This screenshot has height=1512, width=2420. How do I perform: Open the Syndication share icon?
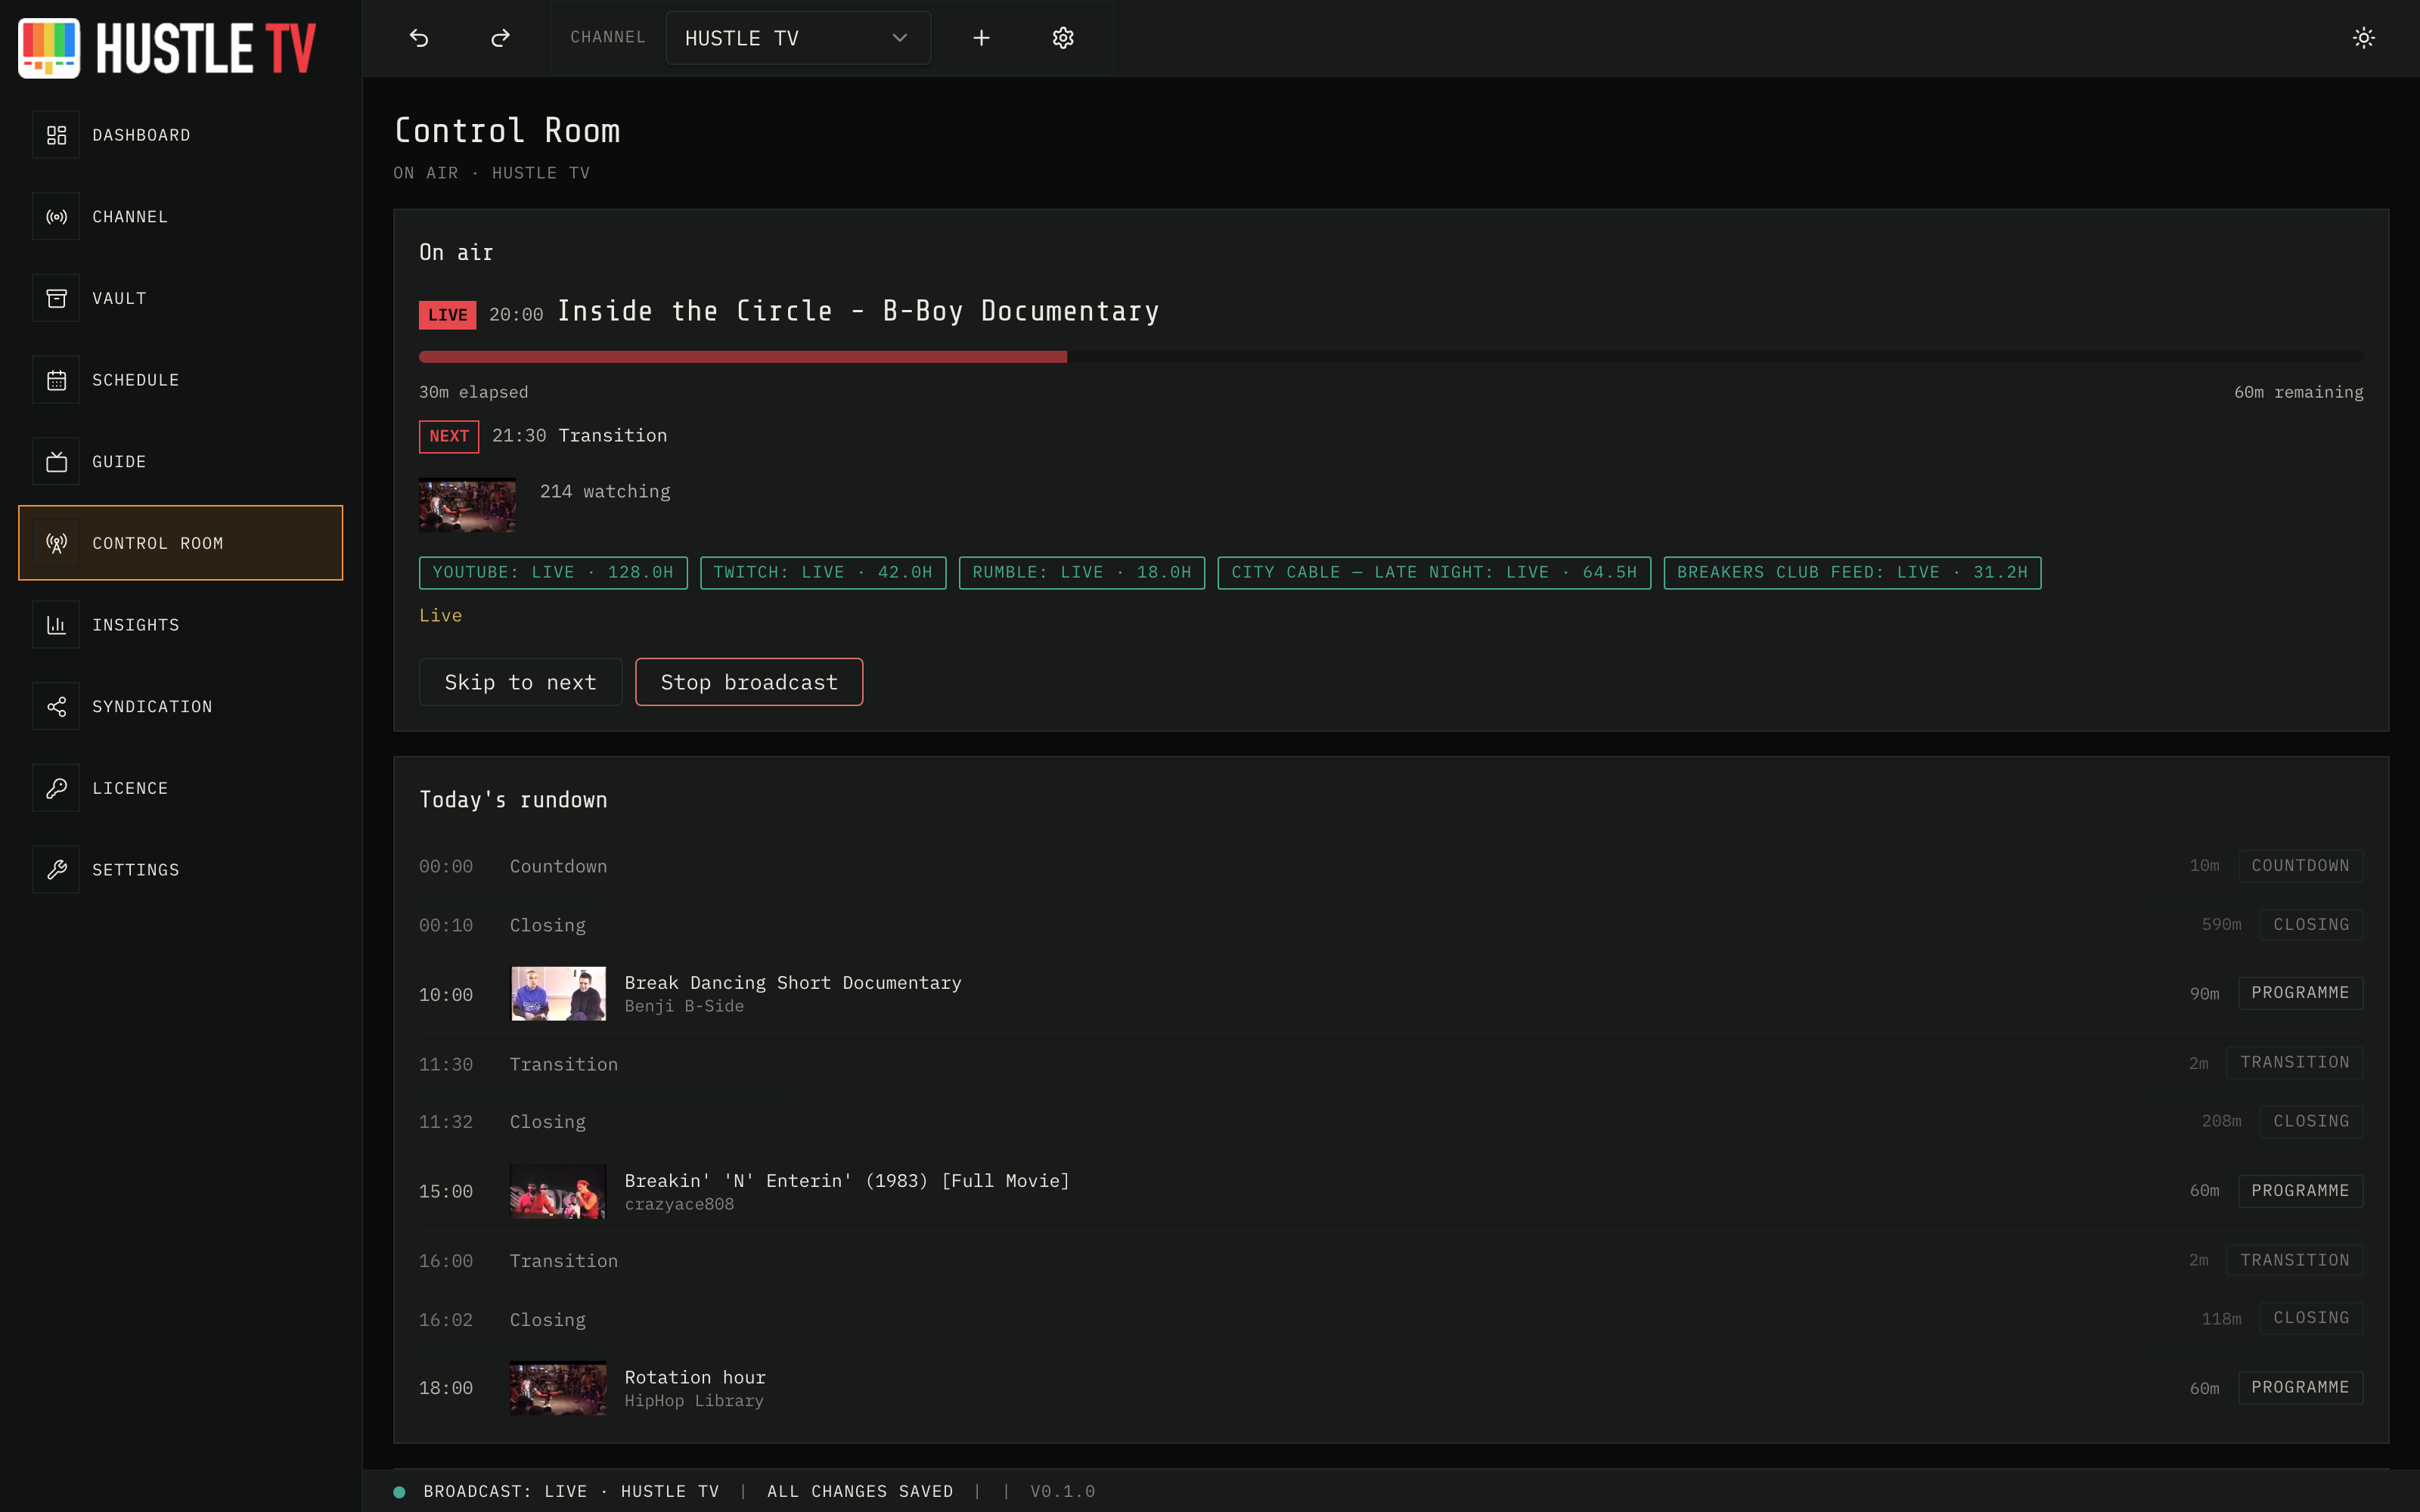pyautogui.click(x=56, y=706)
